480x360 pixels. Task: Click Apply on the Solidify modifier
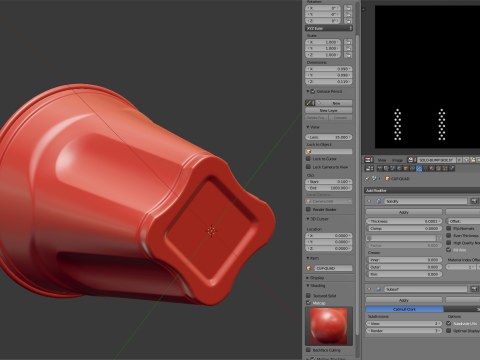tap(404, 212)
